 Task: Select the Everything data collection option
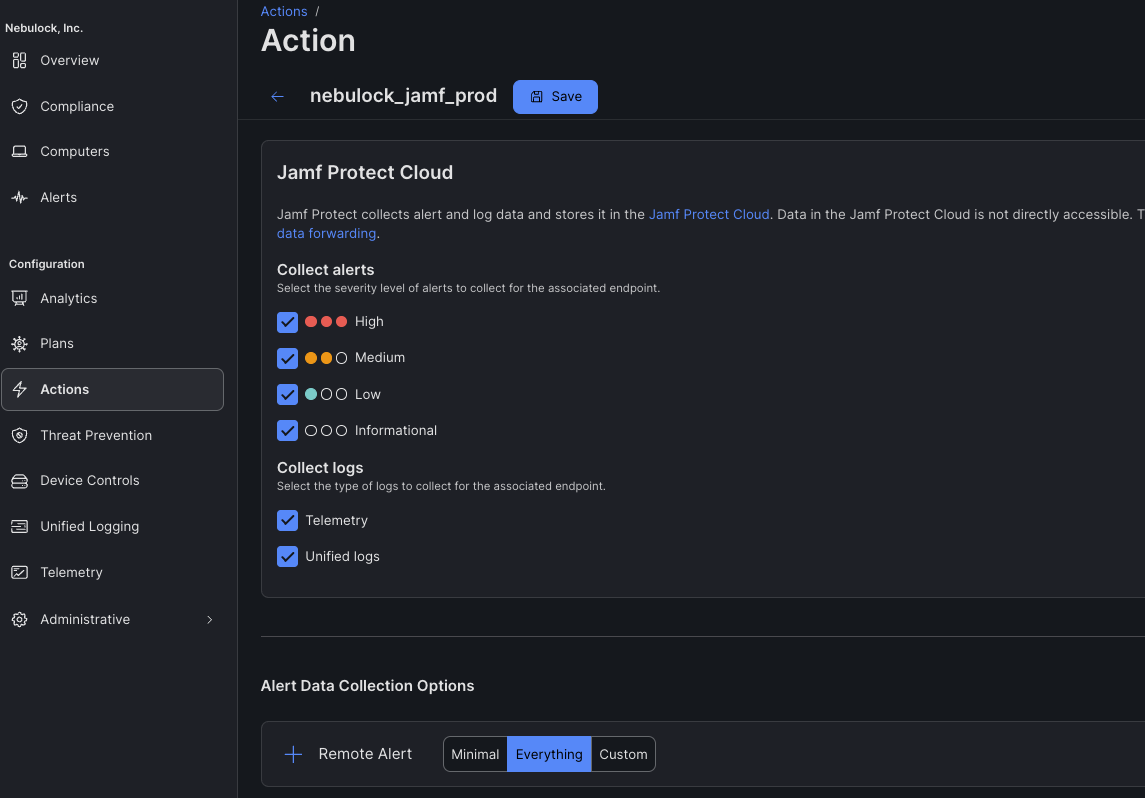[549, 755]
